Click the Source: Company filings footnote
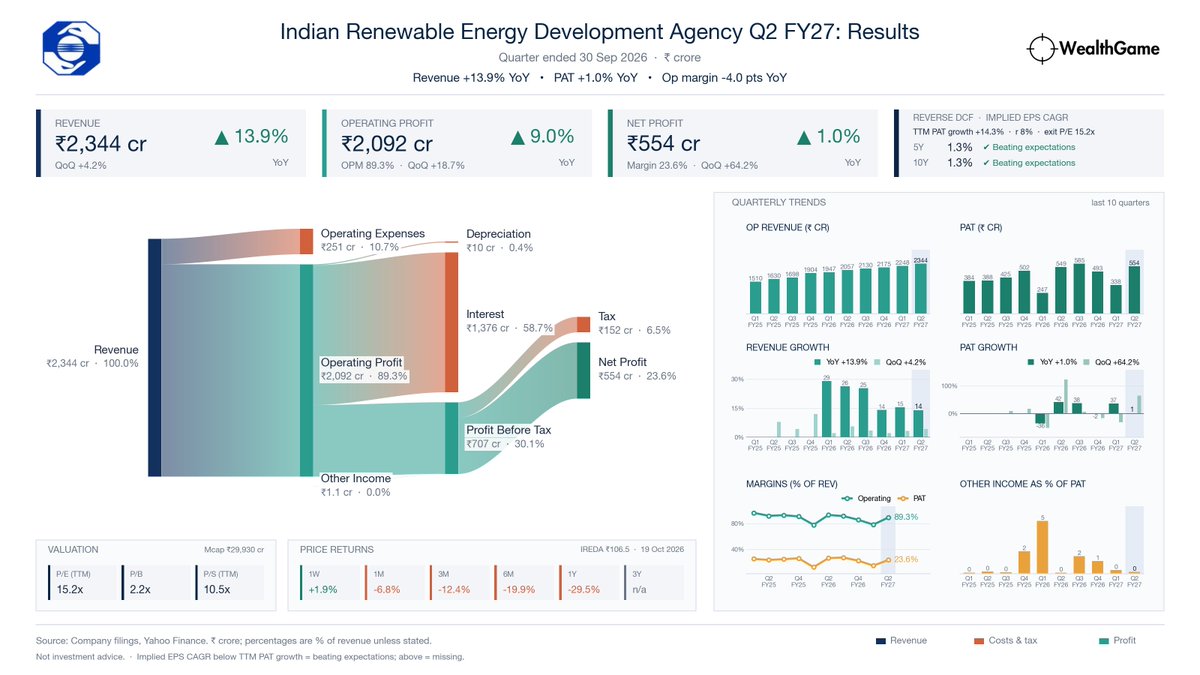Screen dimensions: 1200x675 pos(234,641)
